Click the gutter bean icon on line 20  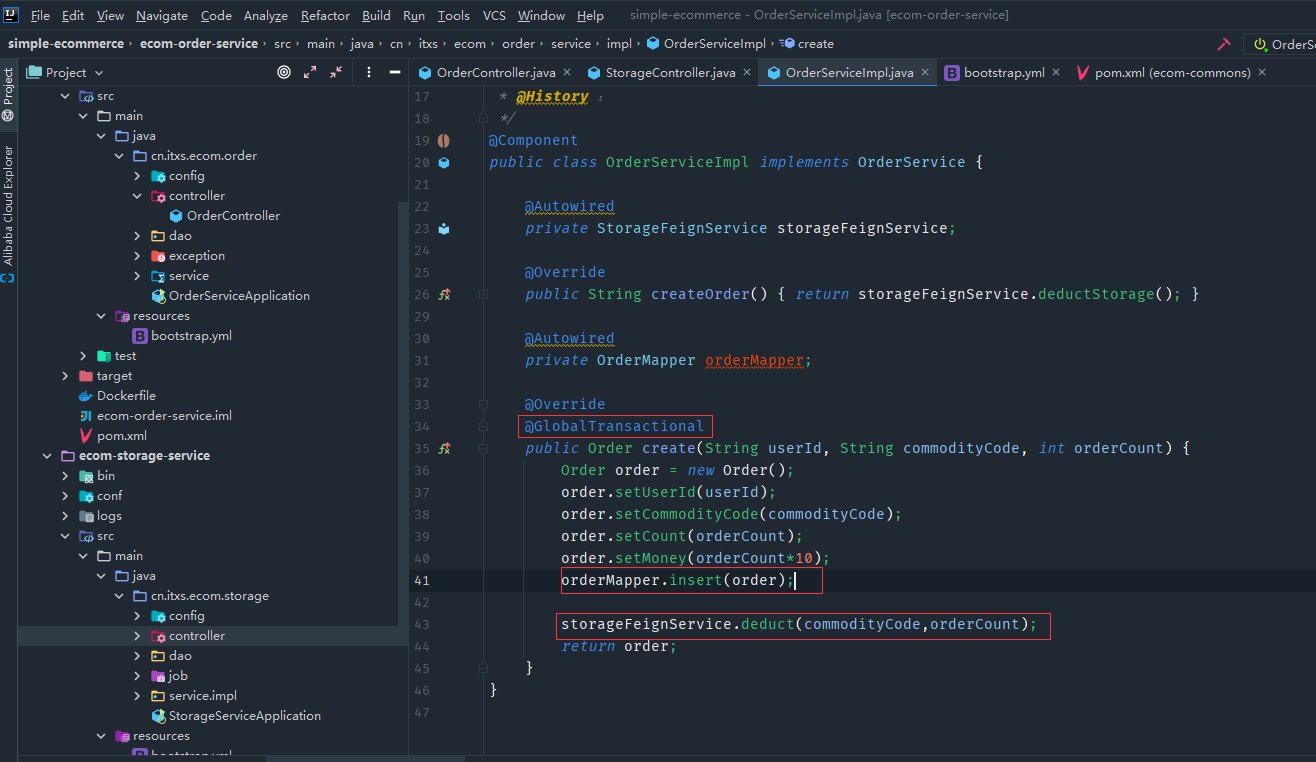pyautogui.click(x=443, y=162)
